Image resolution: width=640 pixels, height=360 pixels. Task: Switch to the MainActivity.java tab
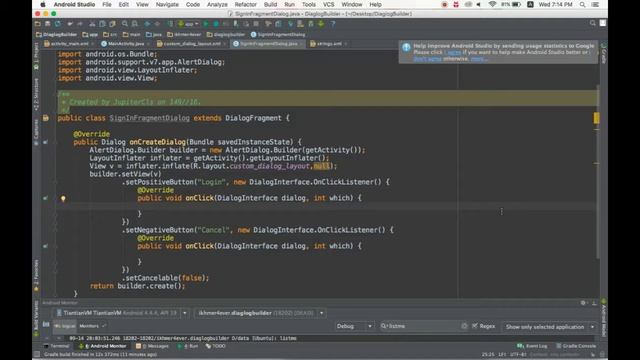126,44
